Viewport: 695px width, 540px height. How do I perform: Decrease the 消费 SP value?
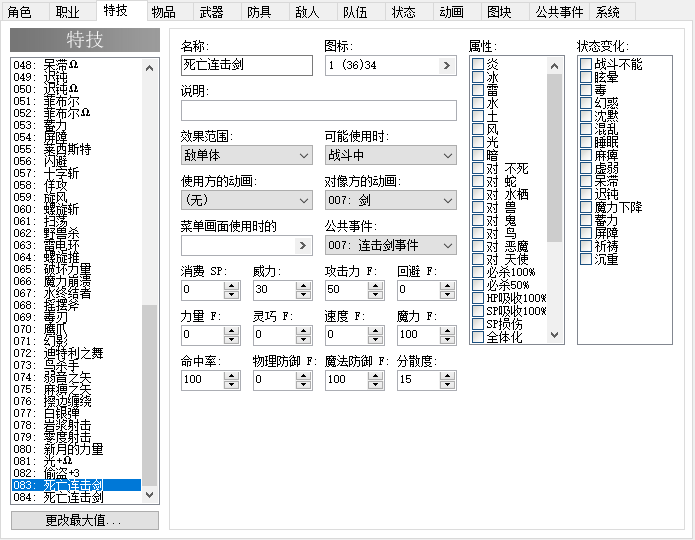click(x=231, y=295)
